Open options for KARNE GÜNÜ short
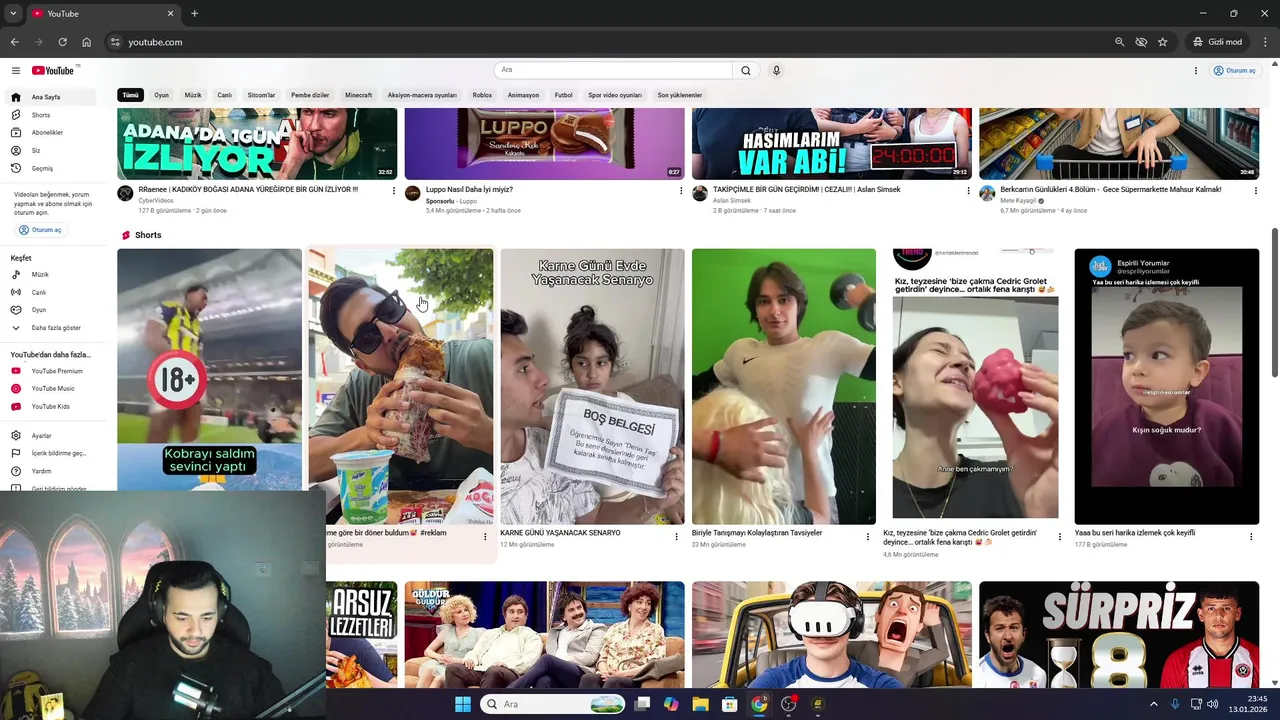 677,537
